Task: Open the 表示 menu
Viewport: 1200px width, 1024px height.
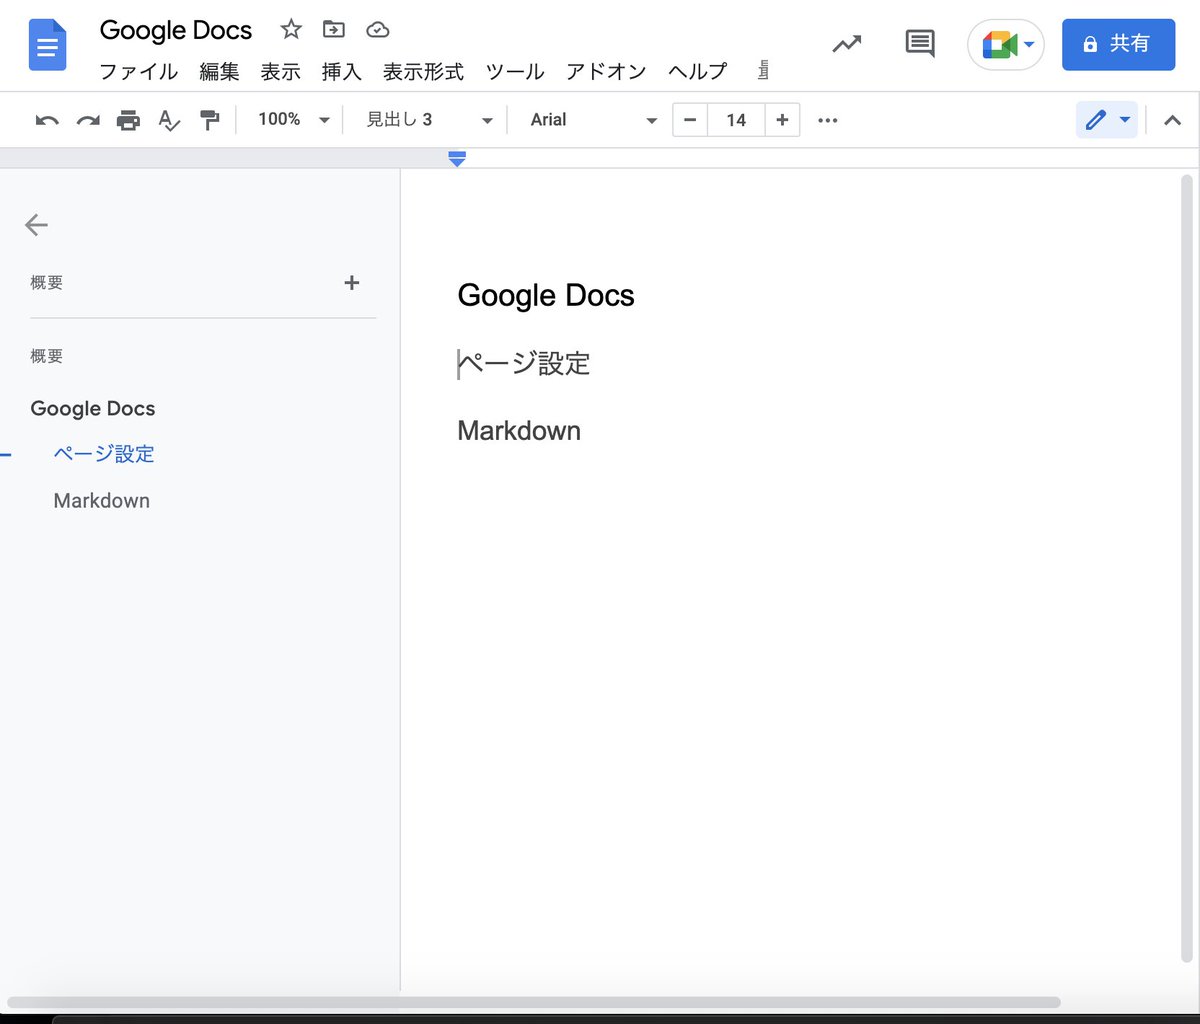Action: (281, 72)
